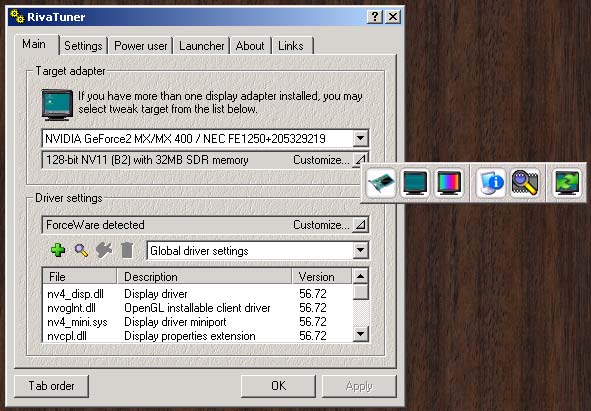Click Display properties extension description
The width and height of the screenshot is (591, 411).
190,336
